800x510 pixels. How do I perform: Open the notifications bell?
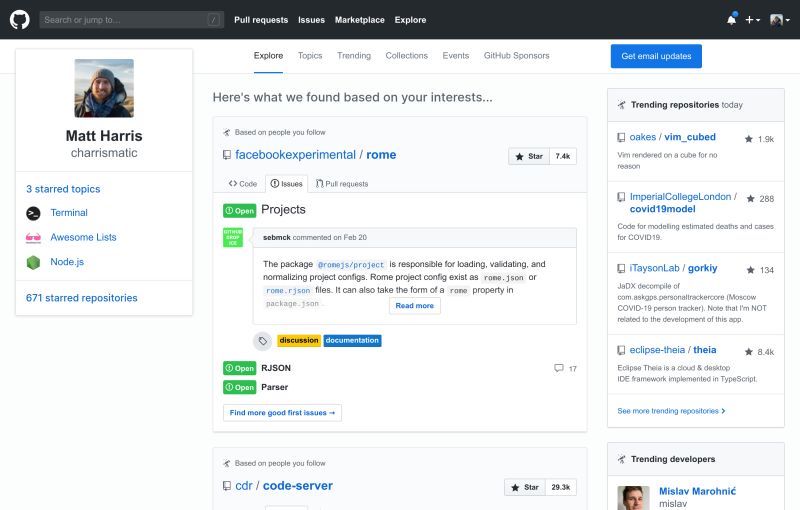coord(732,20)
